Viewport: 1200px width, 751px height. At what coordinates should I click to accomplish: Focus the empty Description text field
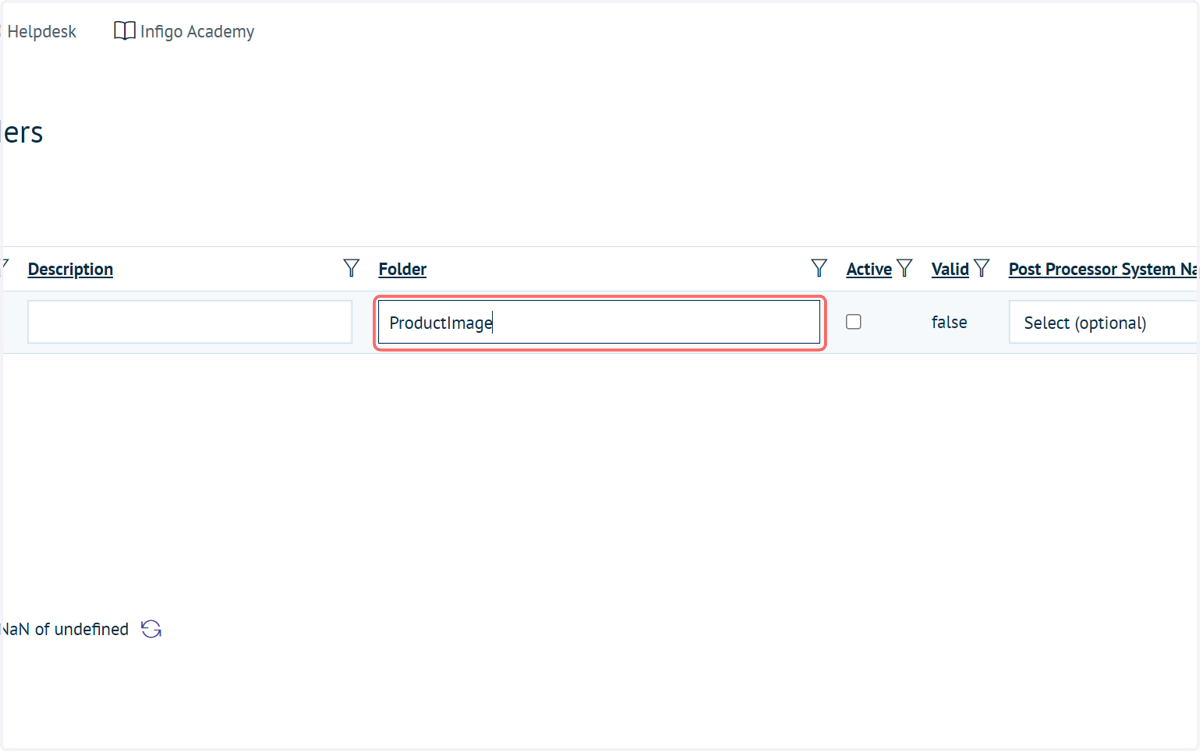(190, 322)
